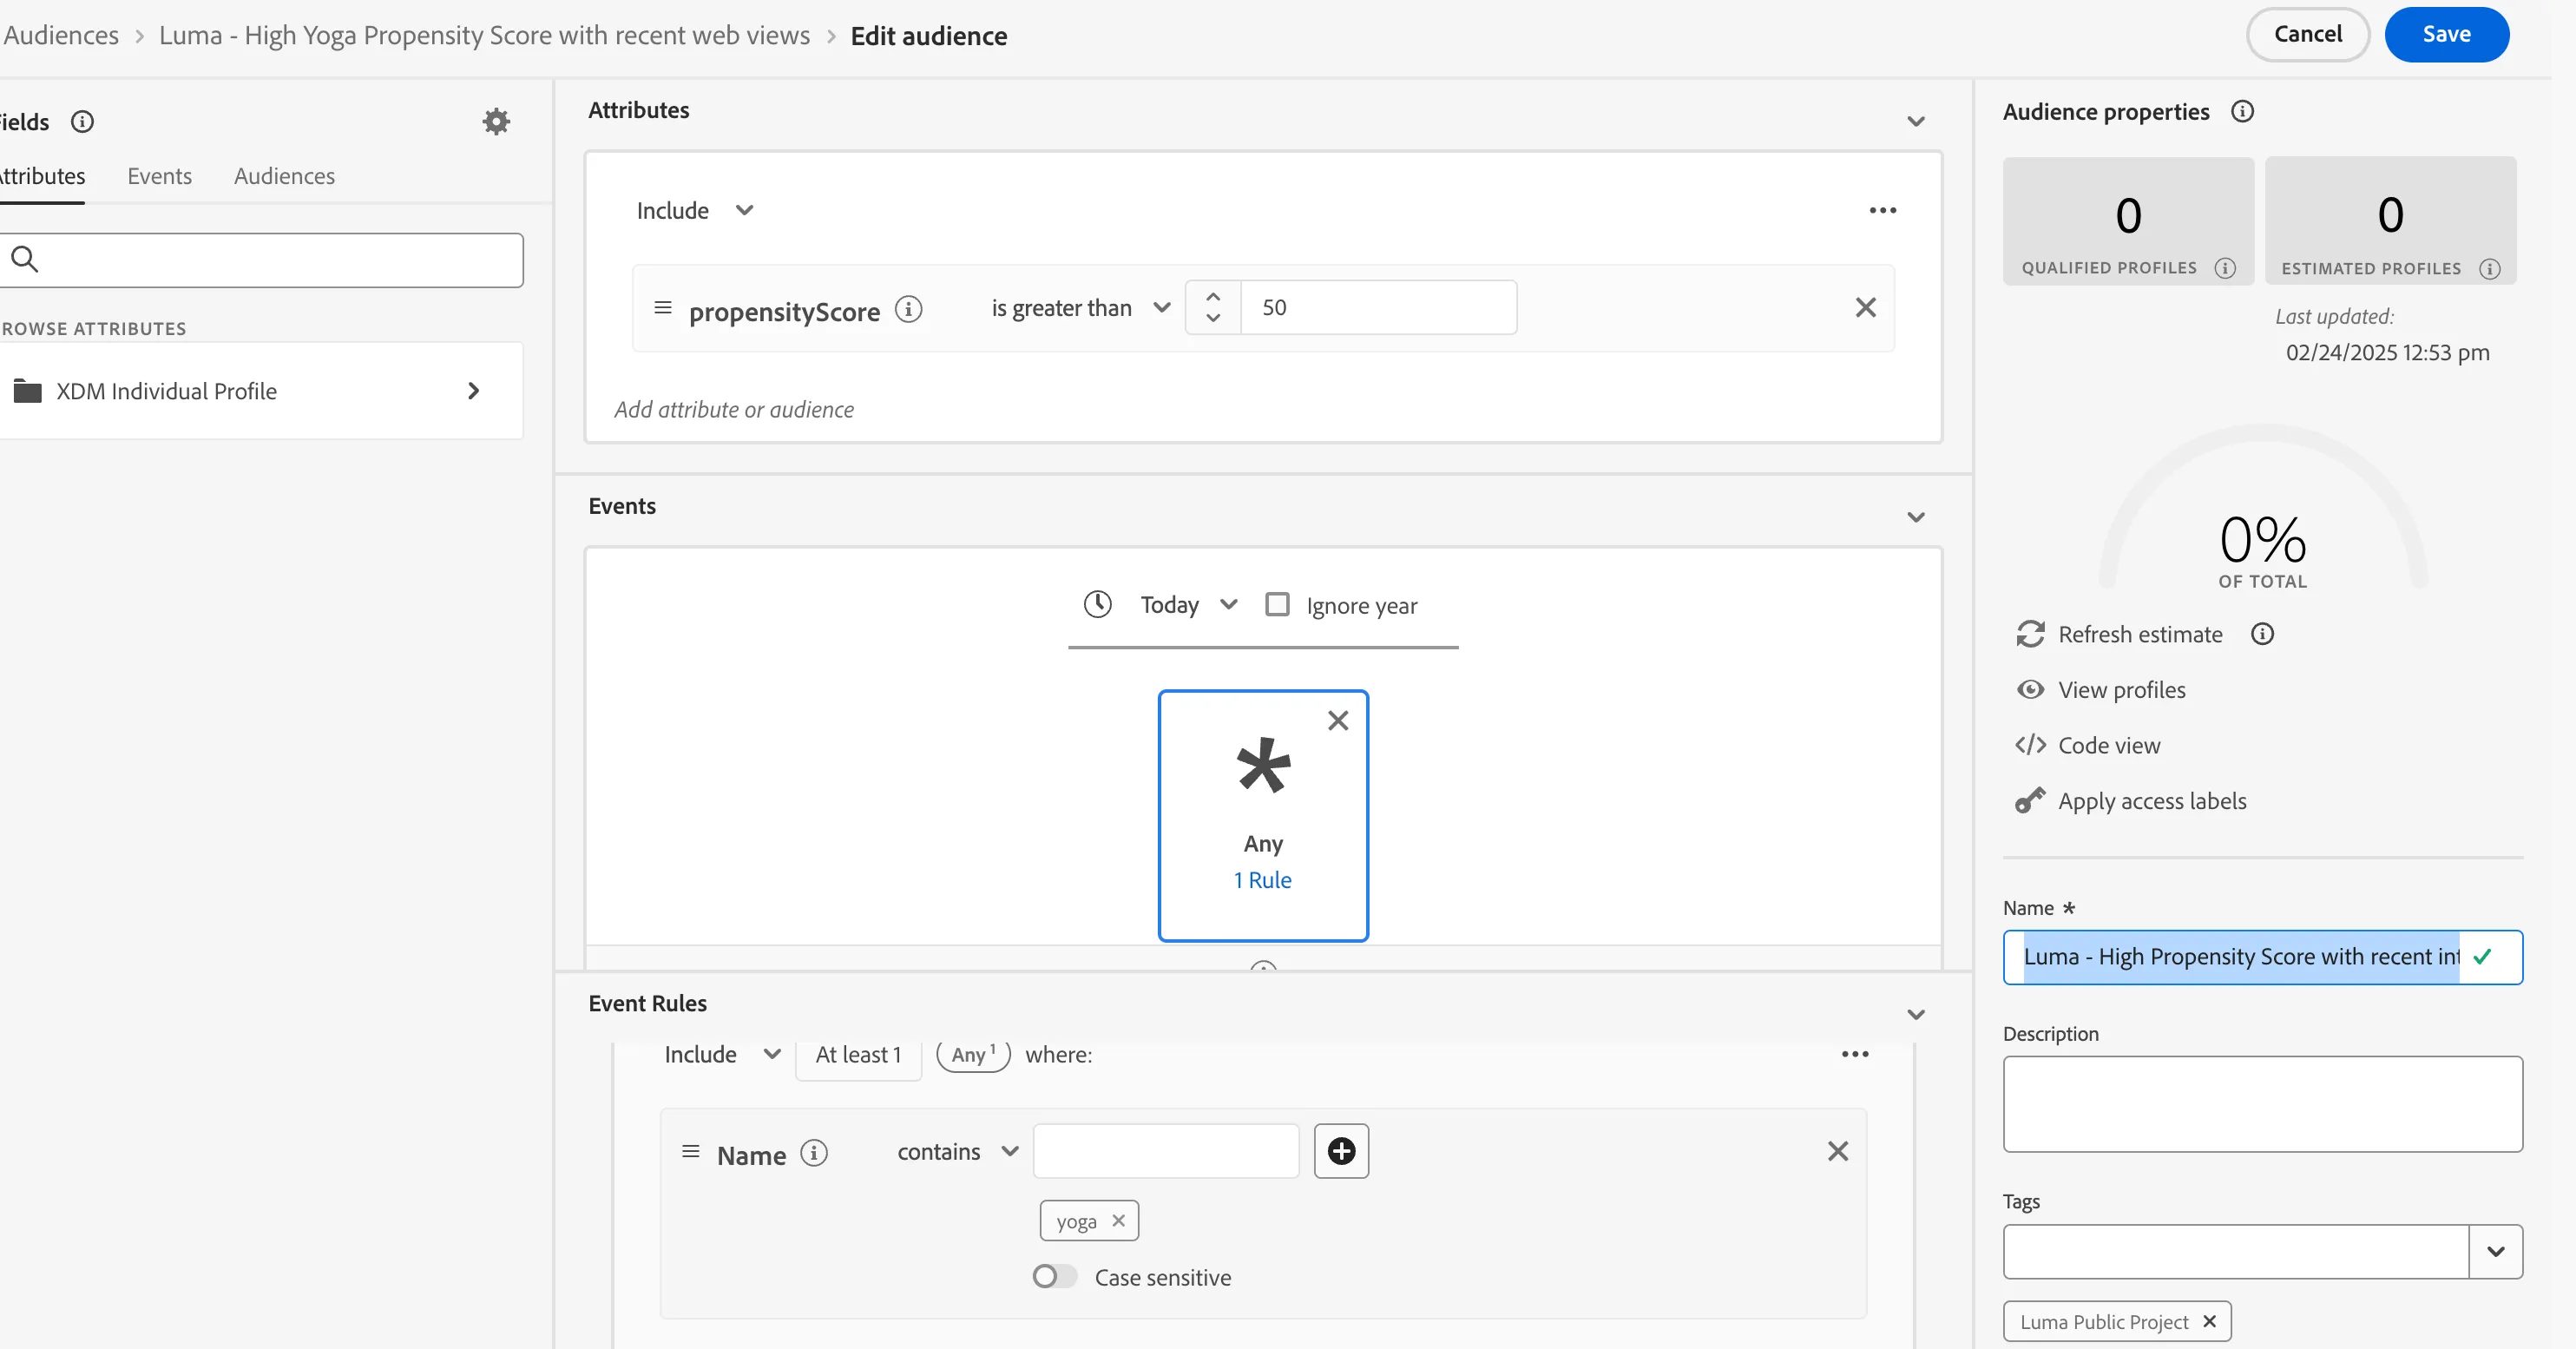Click View profiles
This screenshot has width=2576, height=1349.
(2100, 691)
